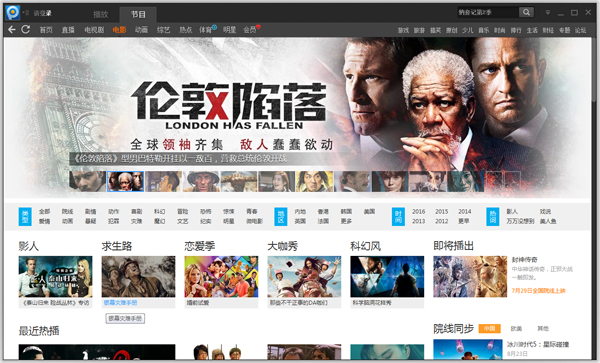The image size is (600, 363).
Task: Filter movies by 微电影 type
Action: click(254, 221)
